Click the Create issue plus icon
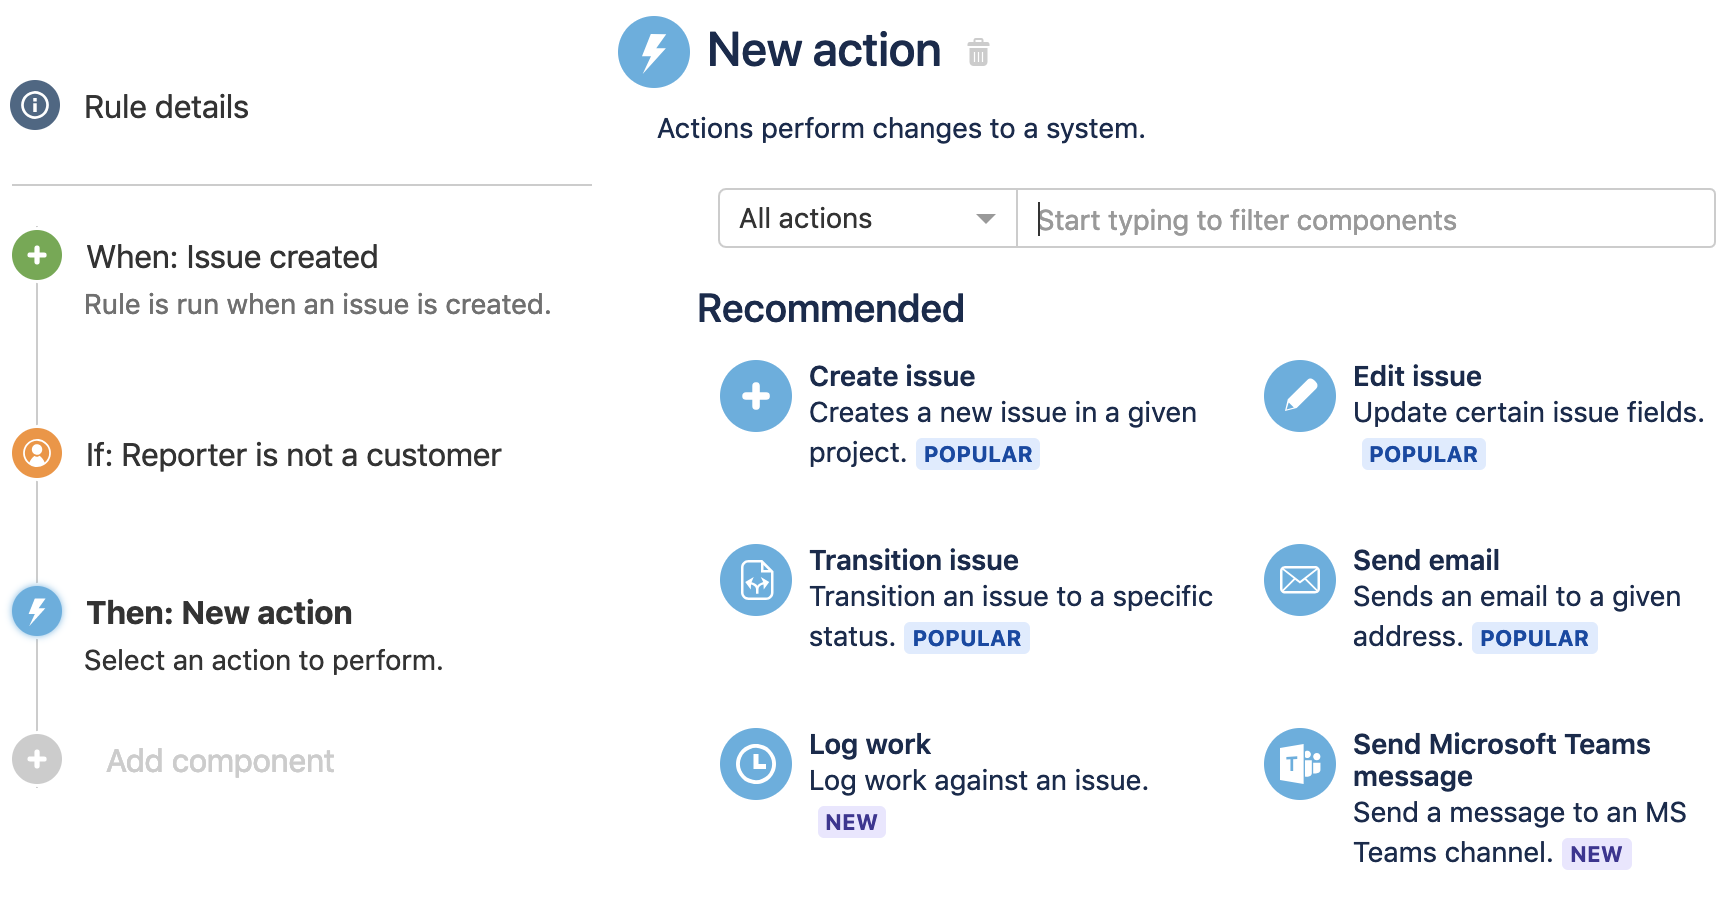This screenshot has width=1728, height=900. [x=756, y=396]
